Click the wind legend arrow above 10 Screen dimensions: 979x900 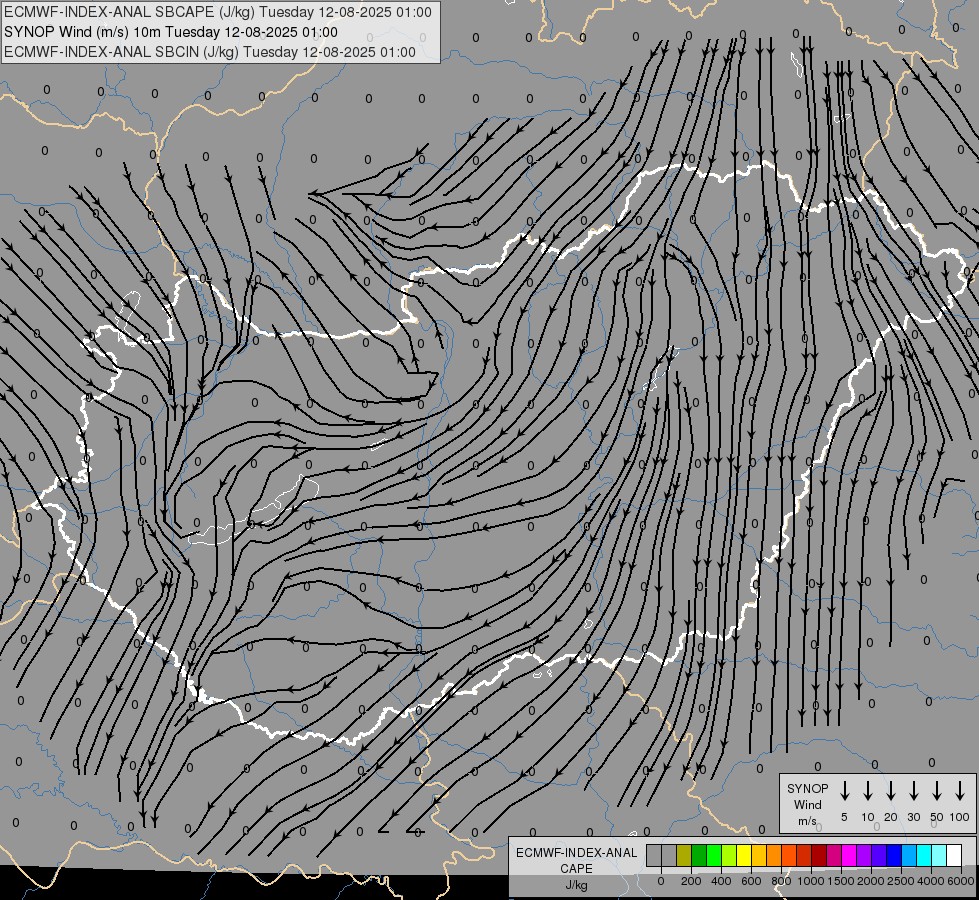867,791
